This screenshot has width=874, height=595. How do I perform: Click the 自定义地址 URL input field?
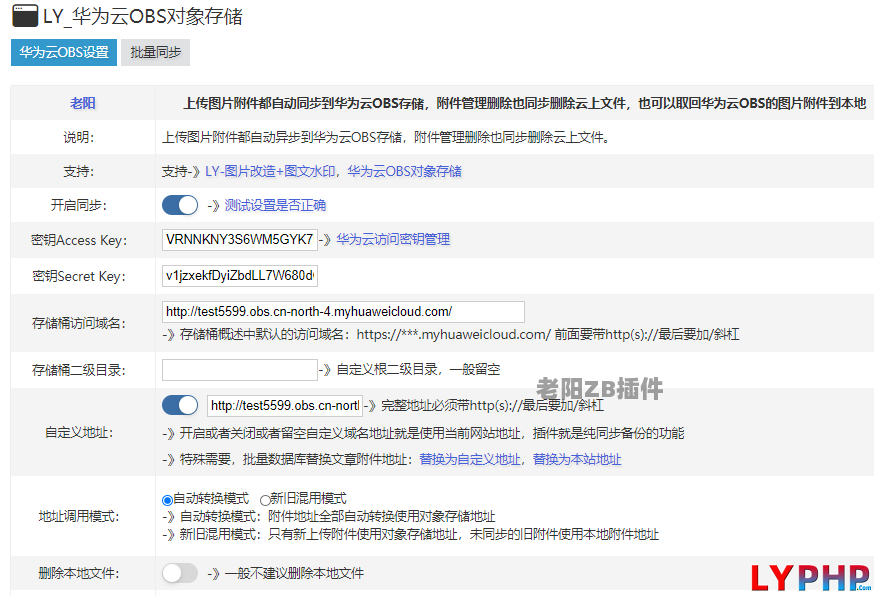[285, 405]
